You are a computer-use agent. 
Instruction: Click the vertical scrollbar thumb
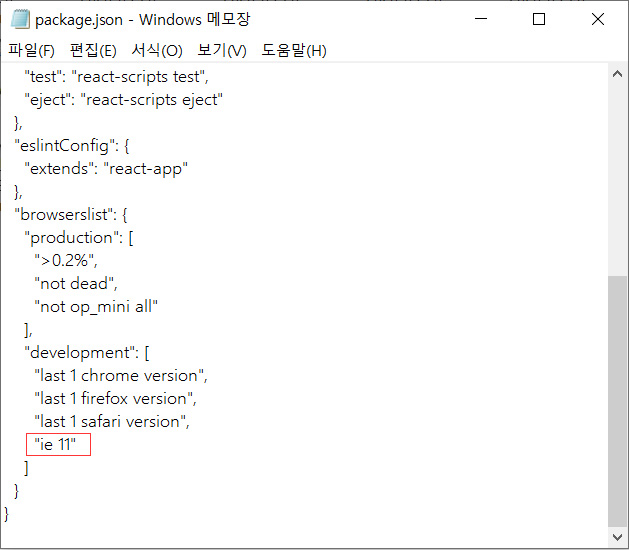[617, 401]
